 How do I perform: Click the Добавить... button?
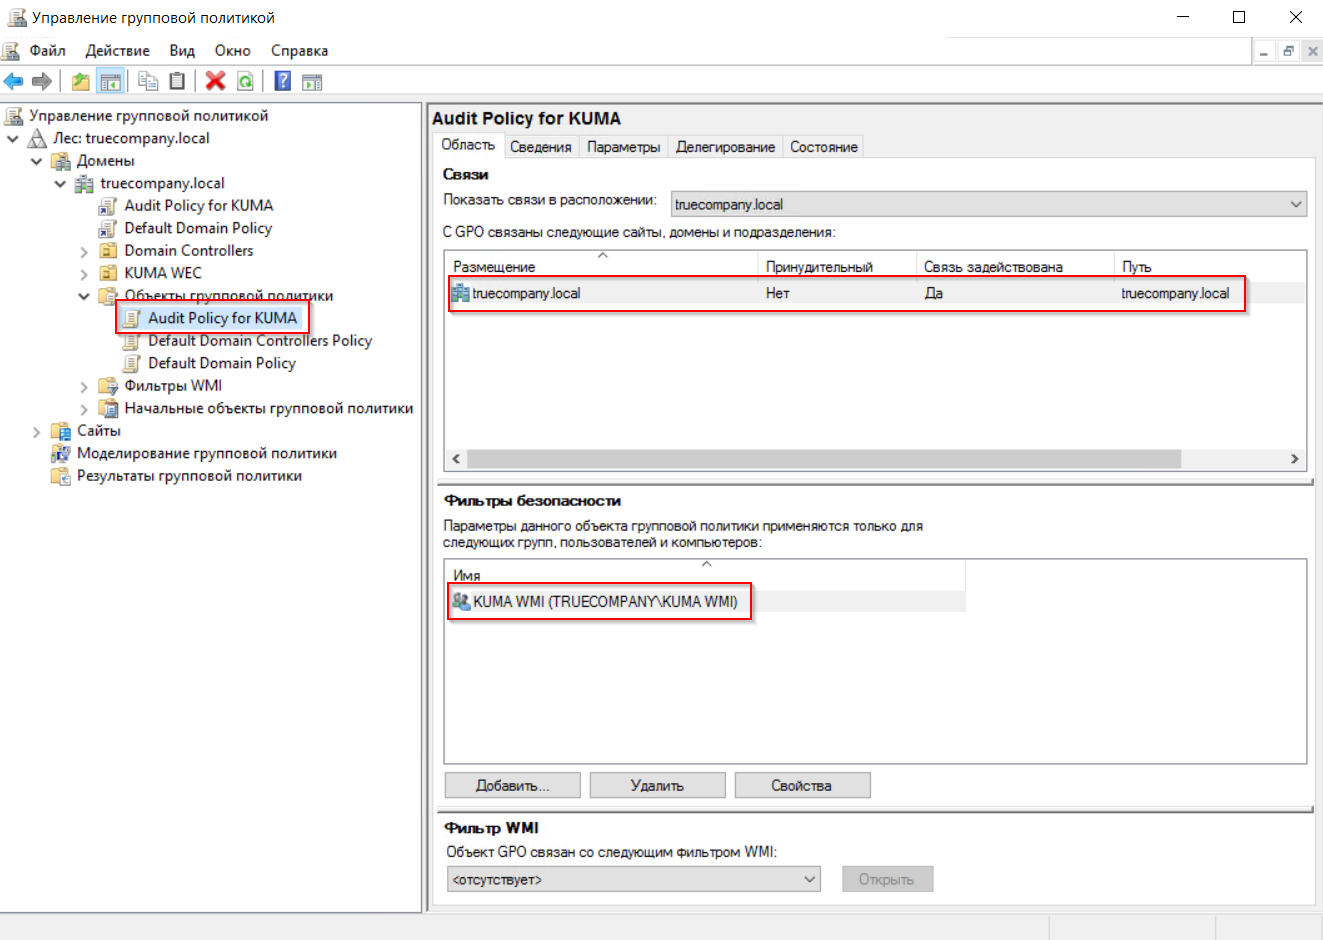click(512, 785)
